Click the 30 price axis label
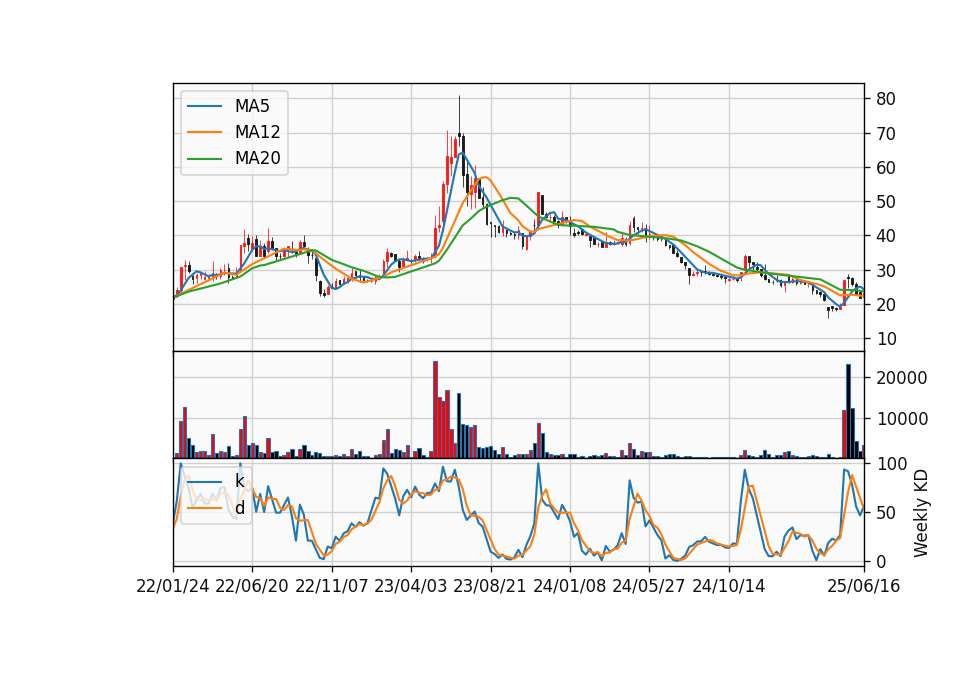The width and height of the screenshot is (960, 690). click(x=886, y=271)
